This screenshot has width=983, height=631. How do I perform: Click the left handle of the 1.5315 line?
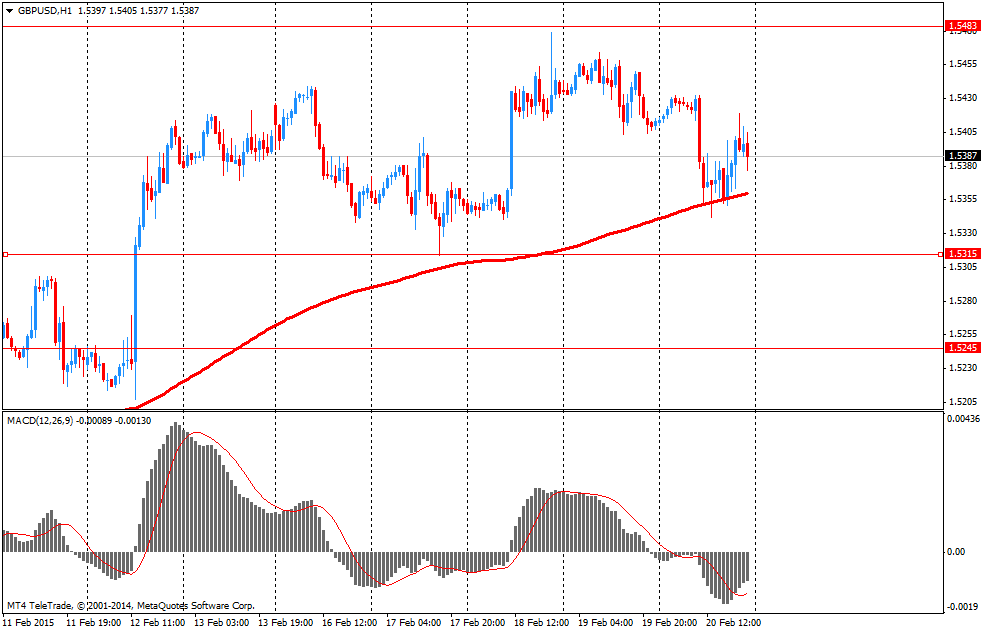click(5, 254)
